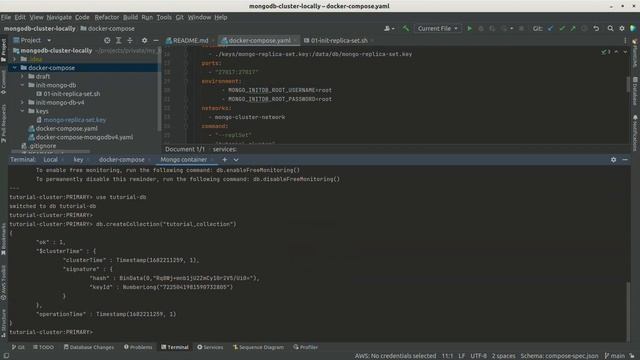Image resolution: width=640 pixels, height=360 pixels.
Task: Click the Git update project arrow
Action: pyautogui.click(x=551, y=29)
